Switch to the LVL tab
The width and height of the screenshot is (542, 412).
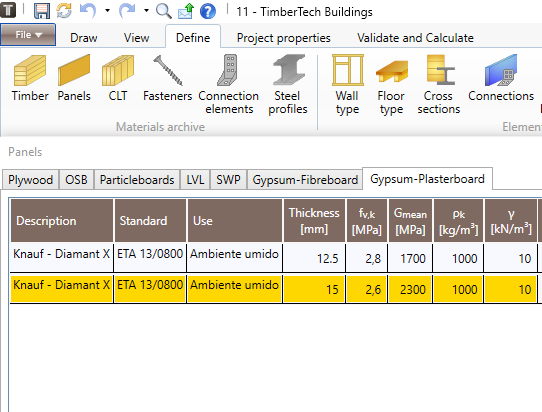point(195,180)
